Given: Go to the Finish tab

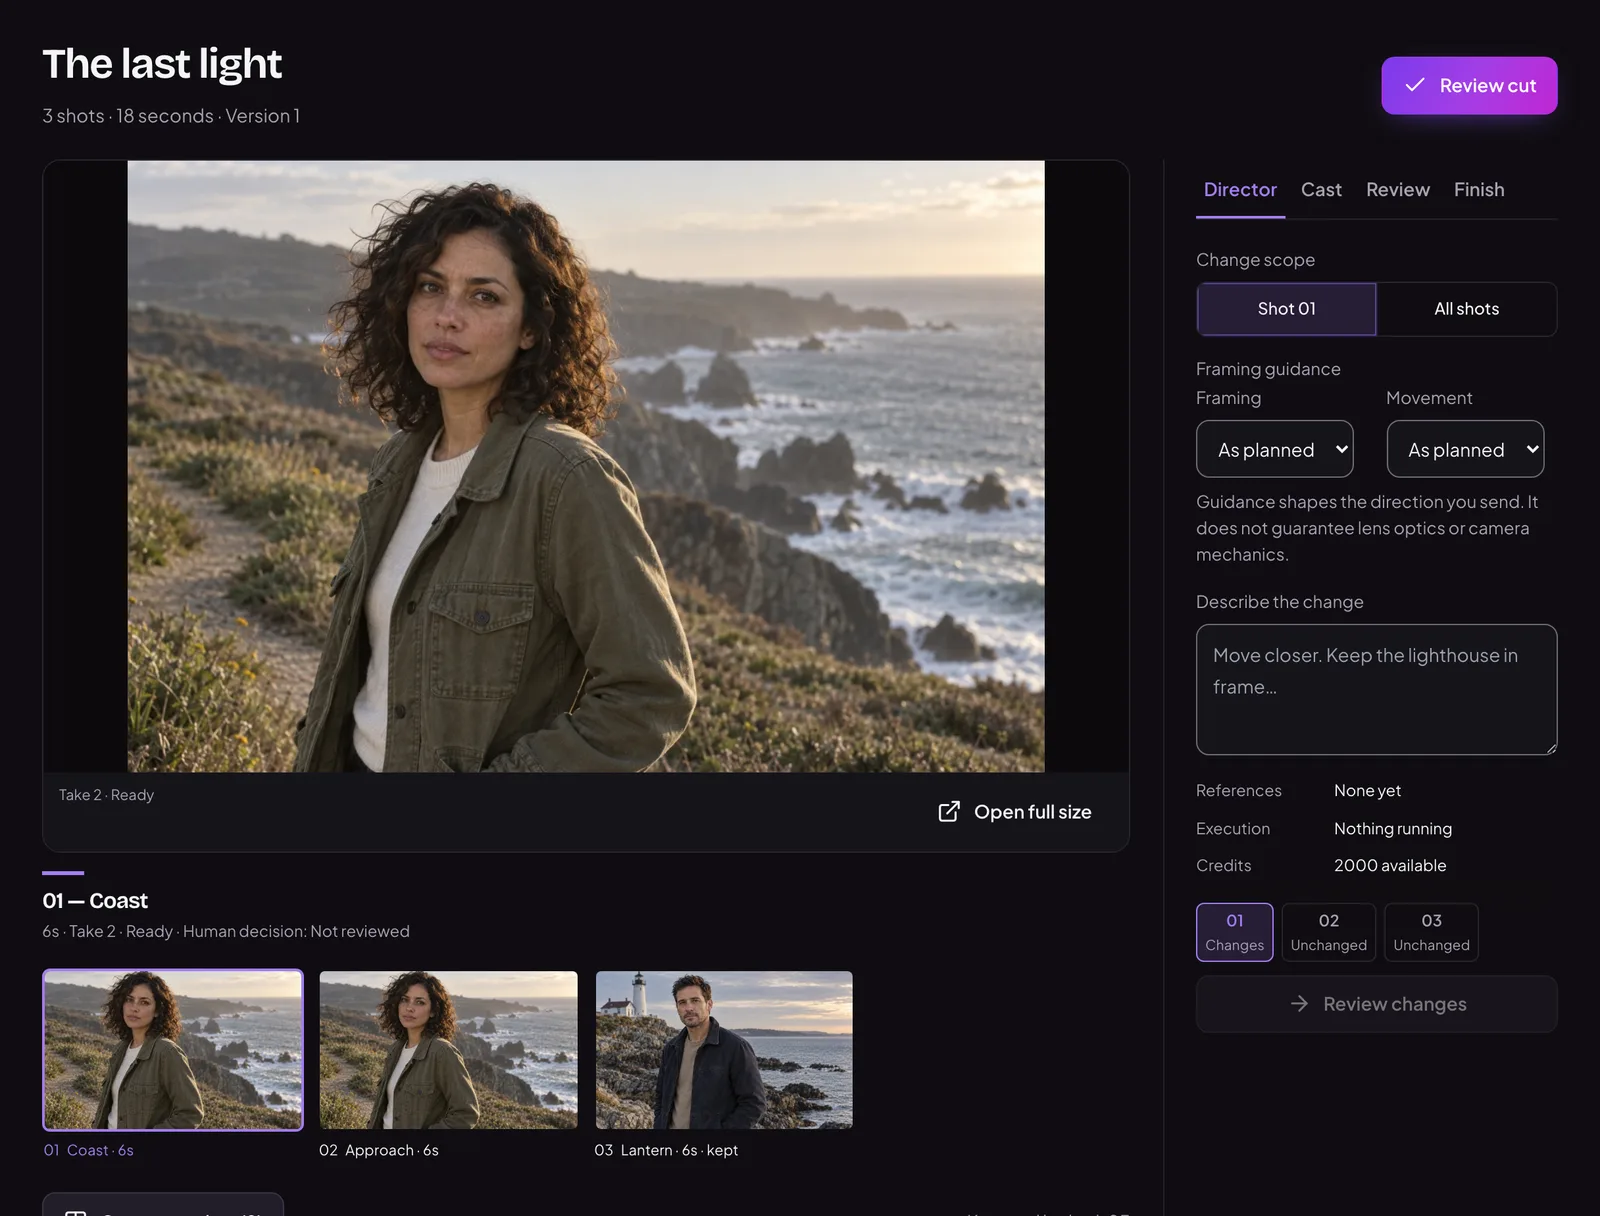Looking at the screenshot, I should tap(1479, 190).
